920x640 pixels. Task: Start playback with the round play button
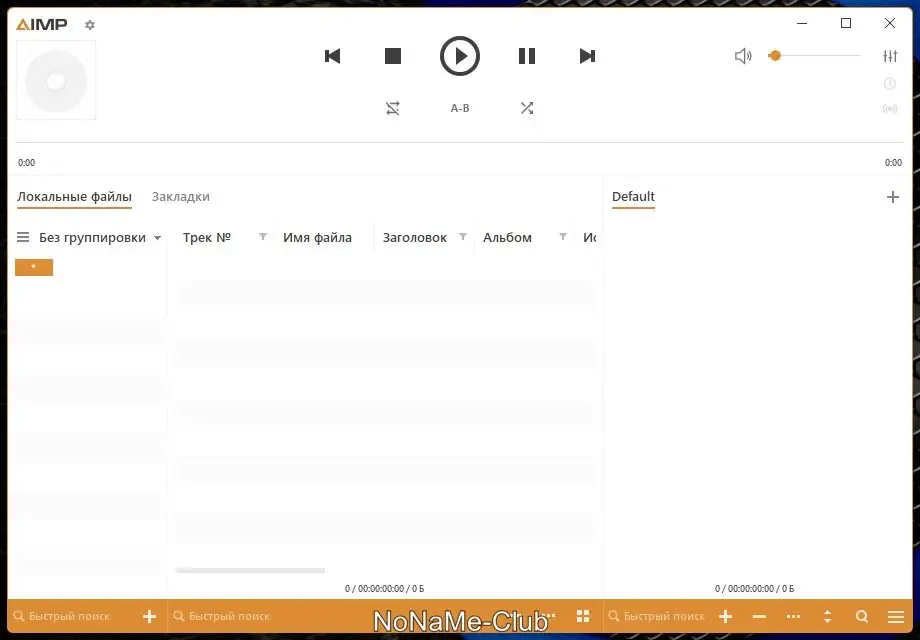[x=460, y=56]
